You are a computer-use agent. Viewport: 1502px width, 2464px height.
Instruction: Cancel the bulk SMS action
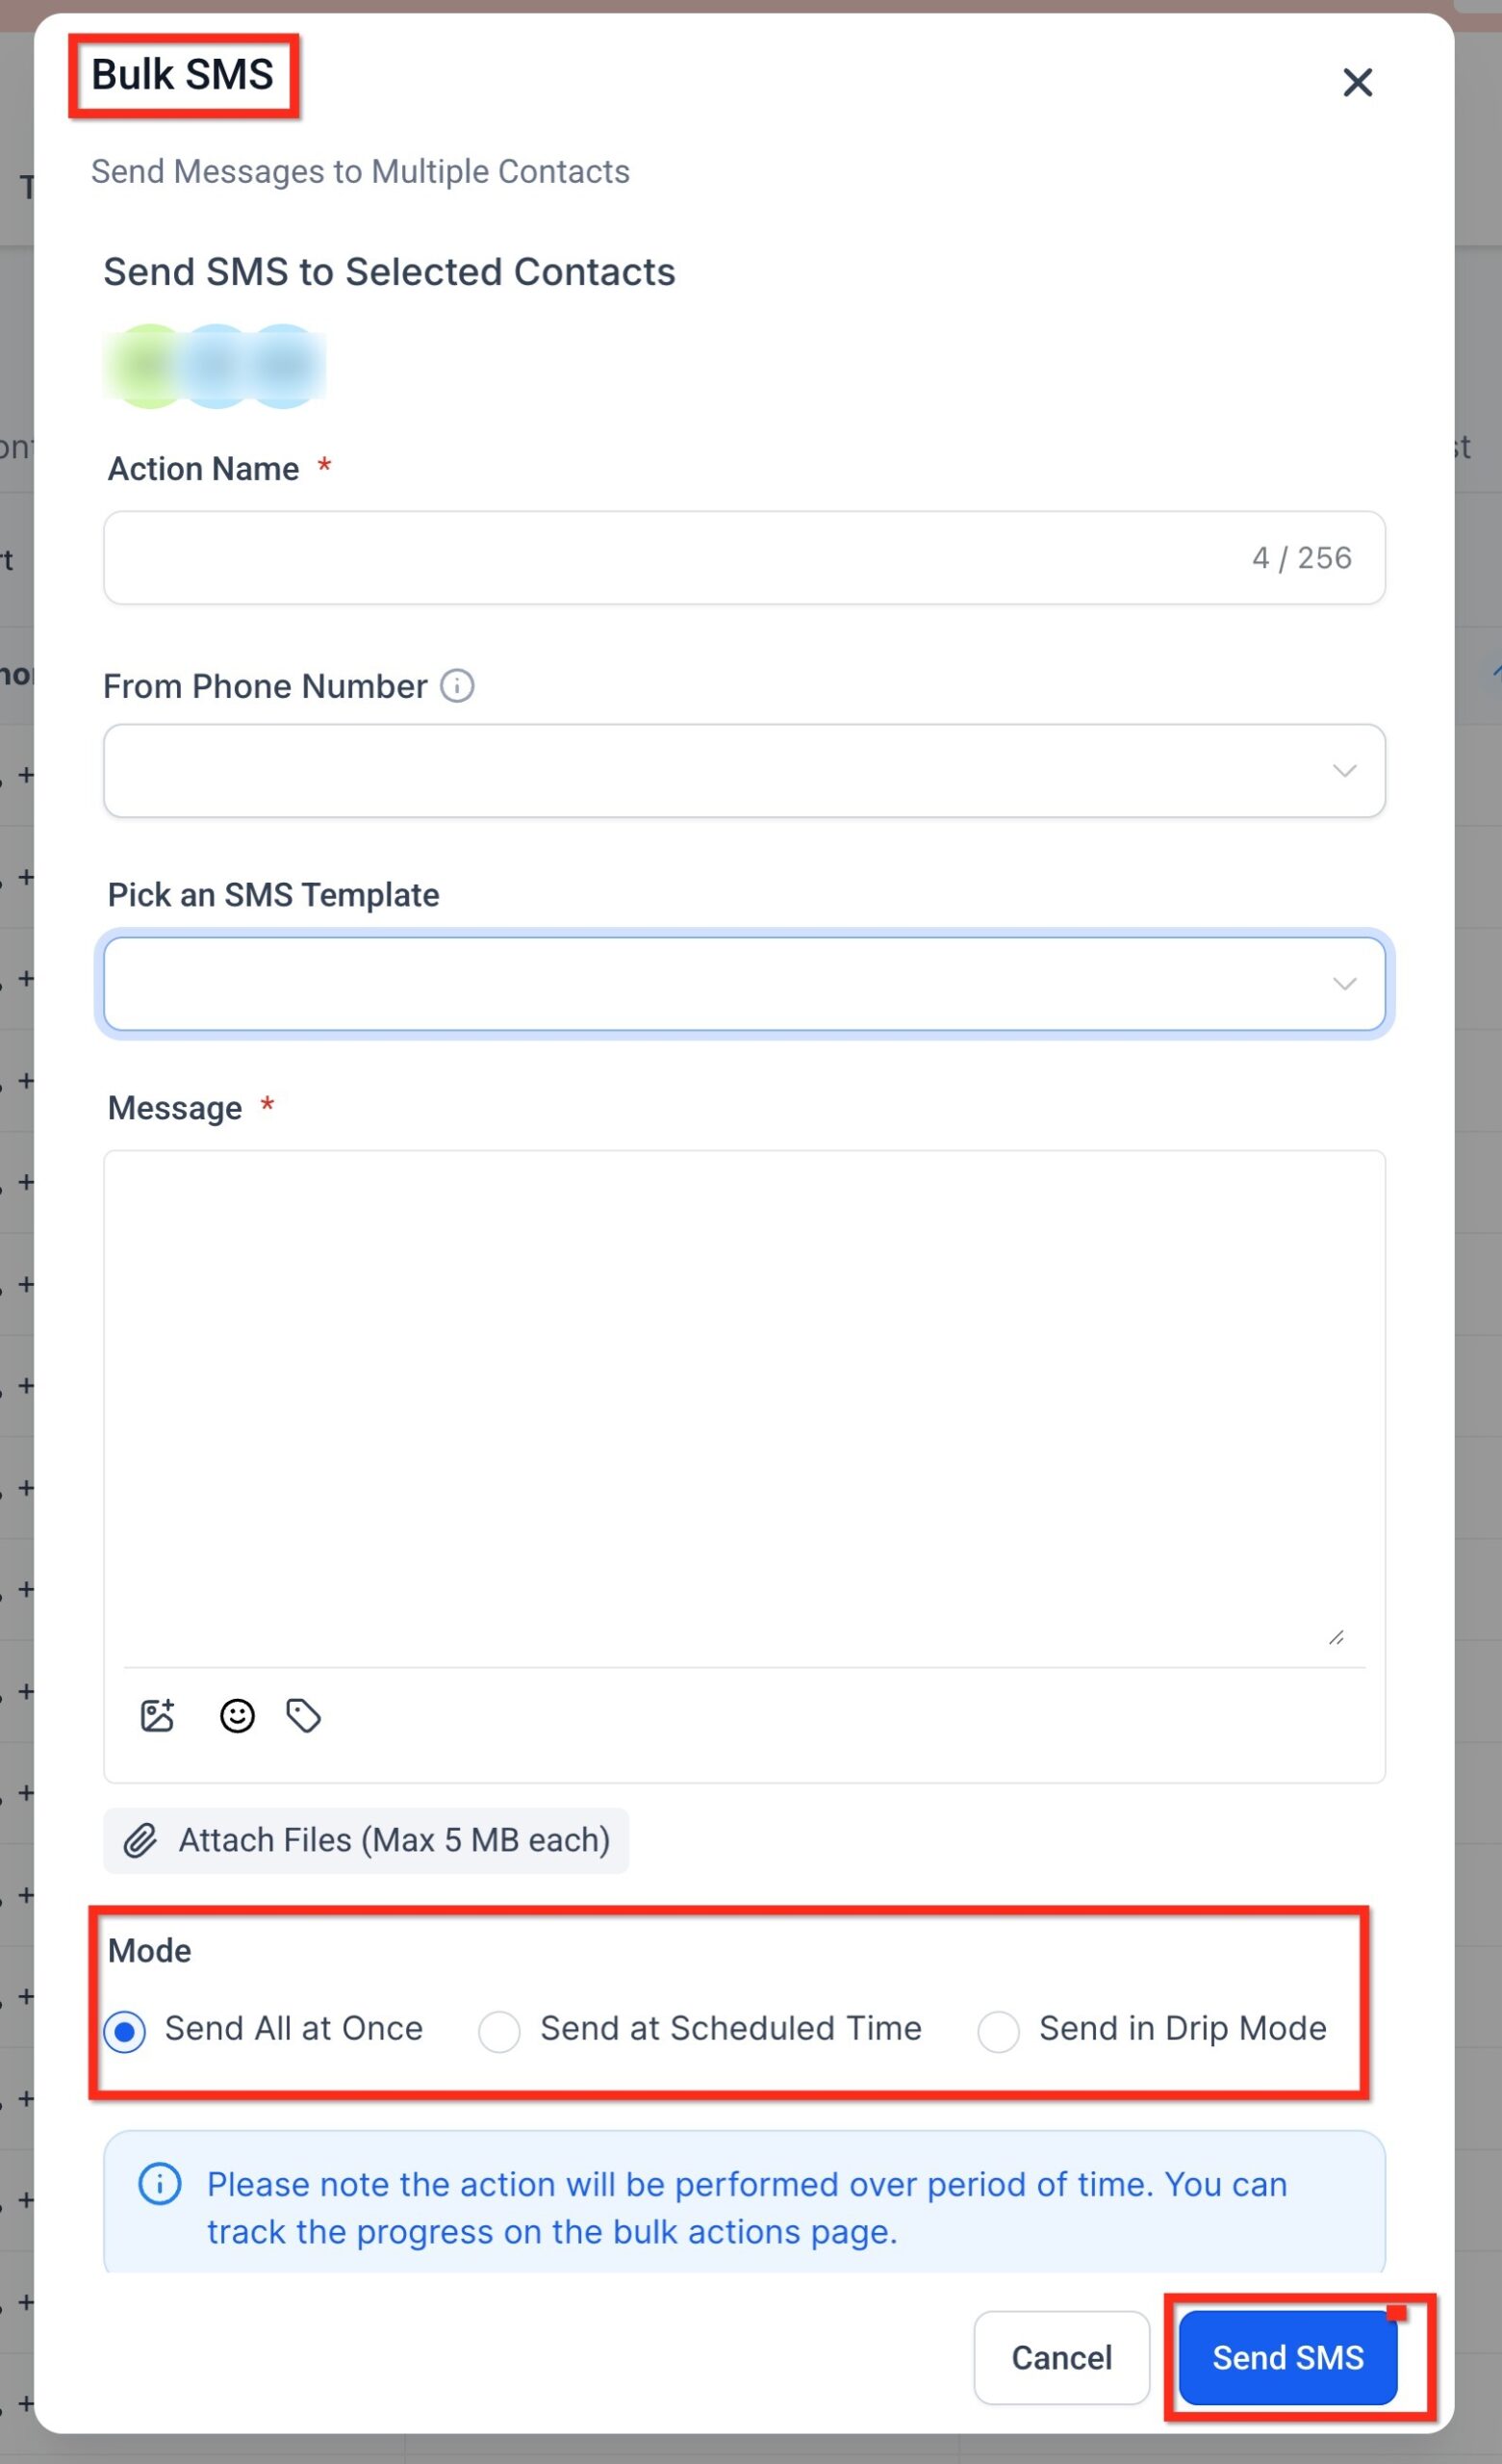pyautogui.click(x=1061, y=2357)
